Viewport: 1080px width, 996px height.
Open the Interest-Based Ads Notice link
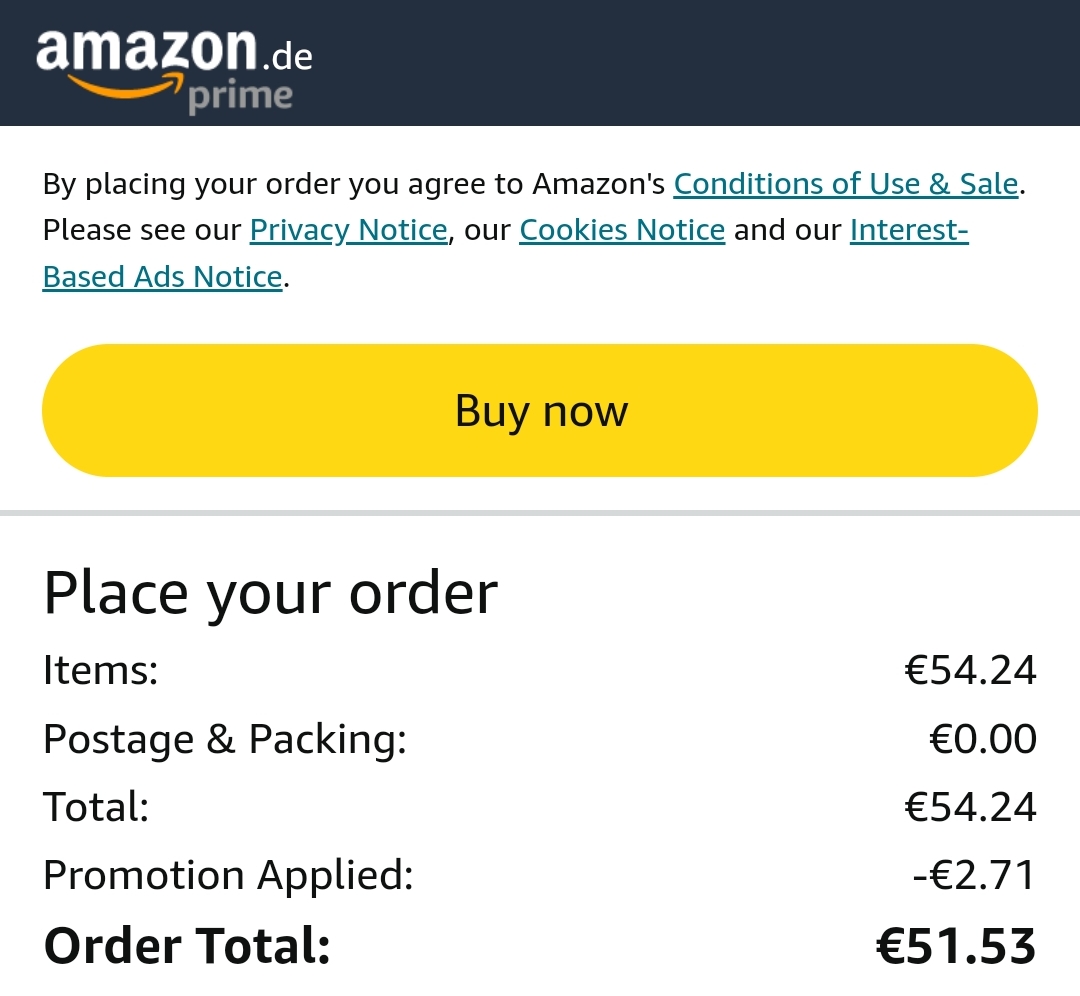point(908,230)
